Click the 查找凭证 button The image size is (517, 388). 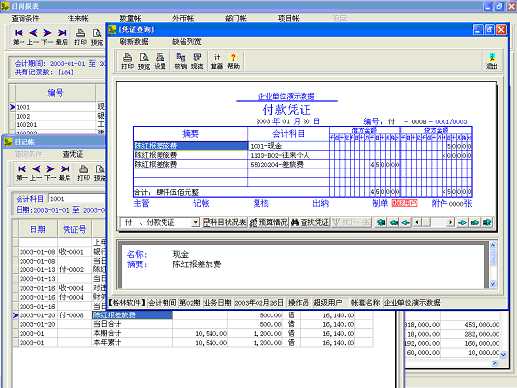[x=310, y=222]
